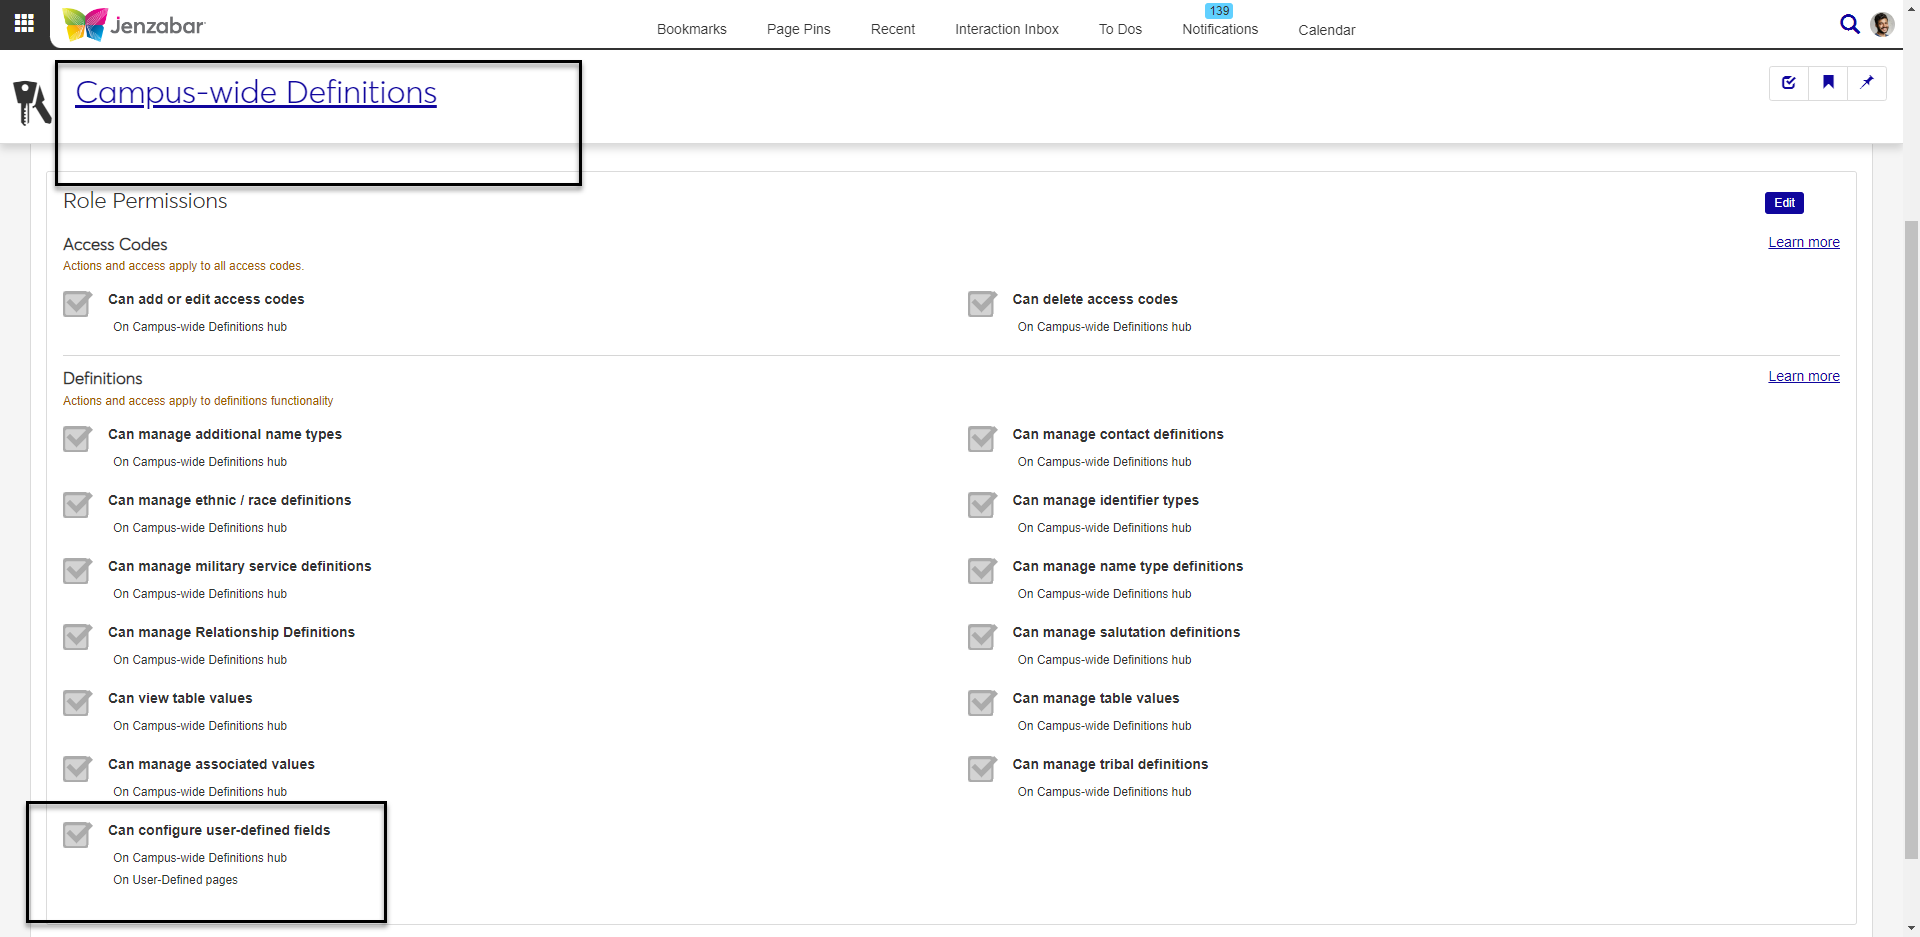Toggle 'Can delete access codes' checkbox
The width and height of the screenshot is (1920, 937).
coord(982,304)
